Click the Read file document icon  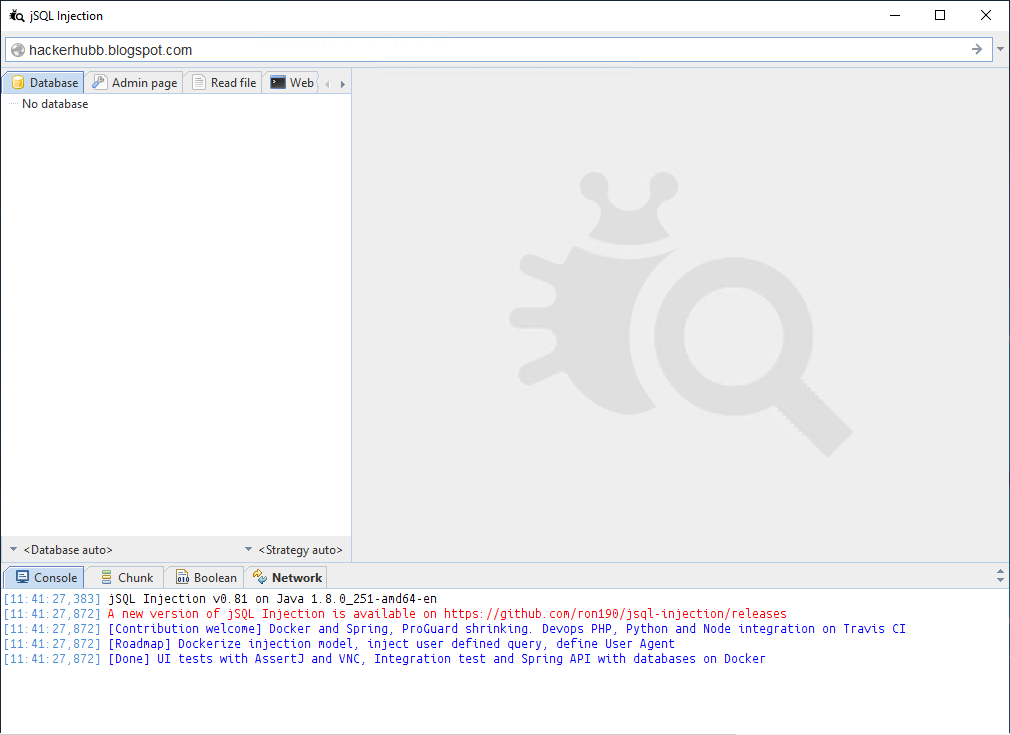[x=199, y=82]
